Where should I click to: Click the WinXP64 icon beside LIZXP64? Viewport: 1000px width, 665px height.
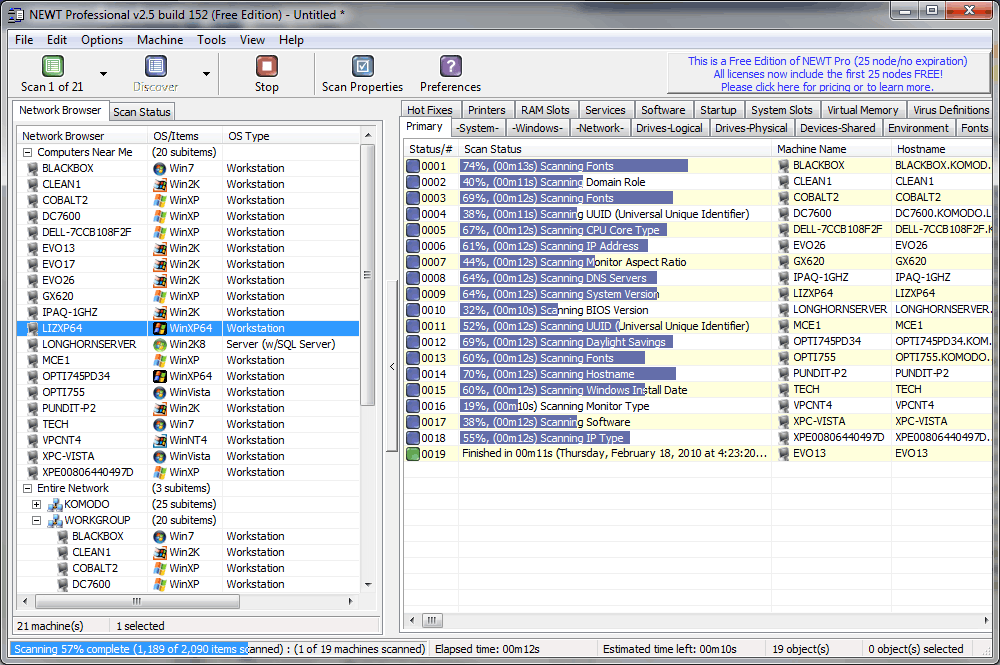(158, 328)
